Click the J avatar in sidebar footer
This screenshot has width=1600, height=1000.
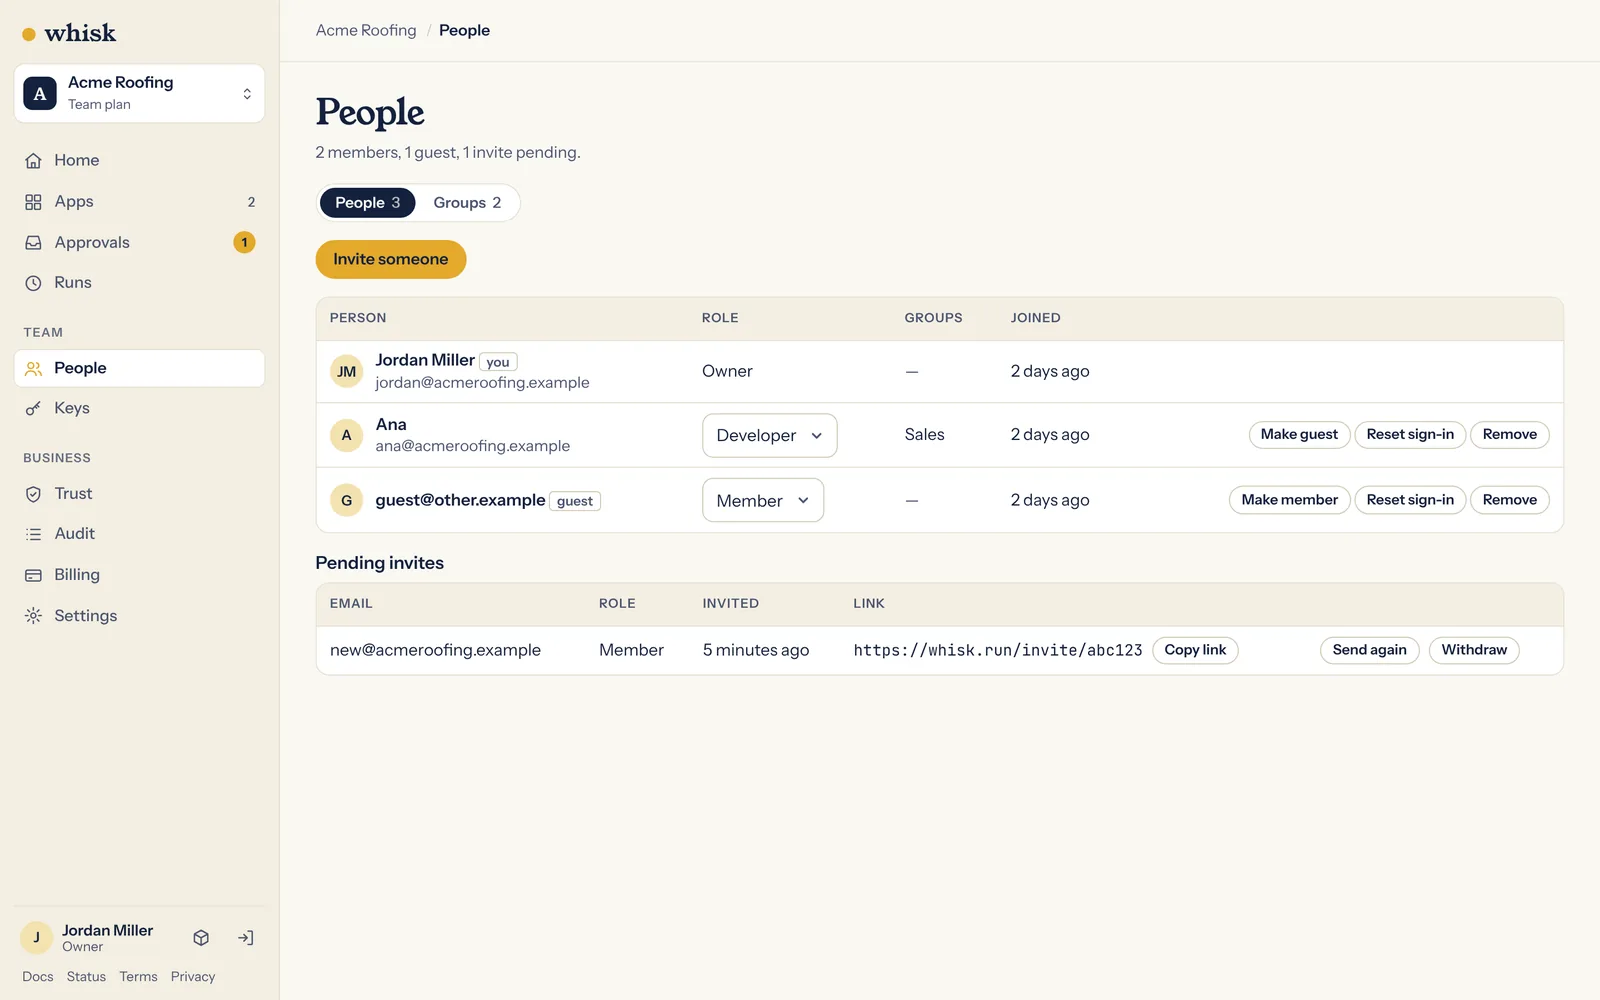pyautogui.click(x=37, y=938)
